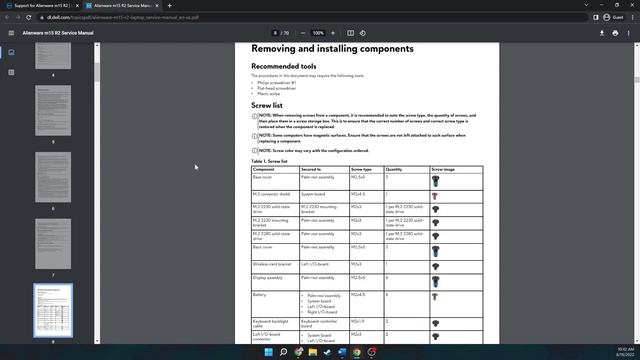Go back to the previous page
This screenshot has height=360, width=640.
click(x=7, y=18)
